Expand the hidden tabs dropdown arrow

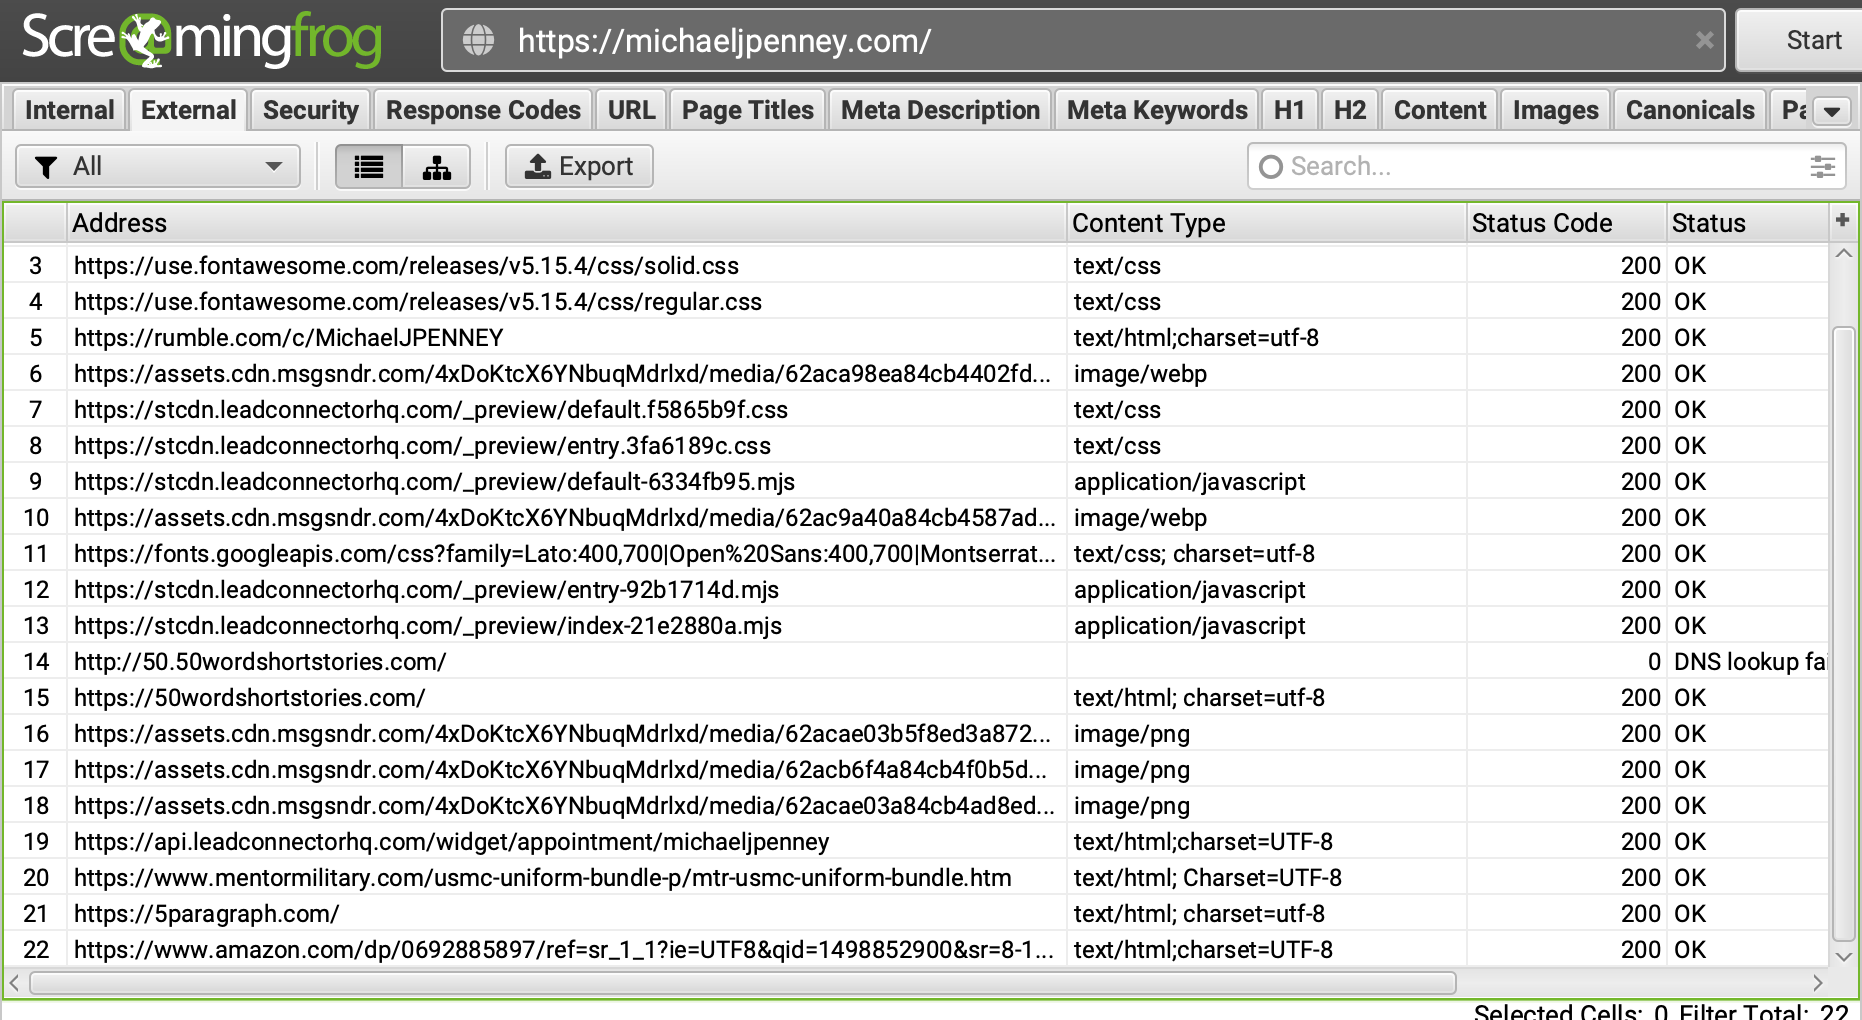[1831, 111]
